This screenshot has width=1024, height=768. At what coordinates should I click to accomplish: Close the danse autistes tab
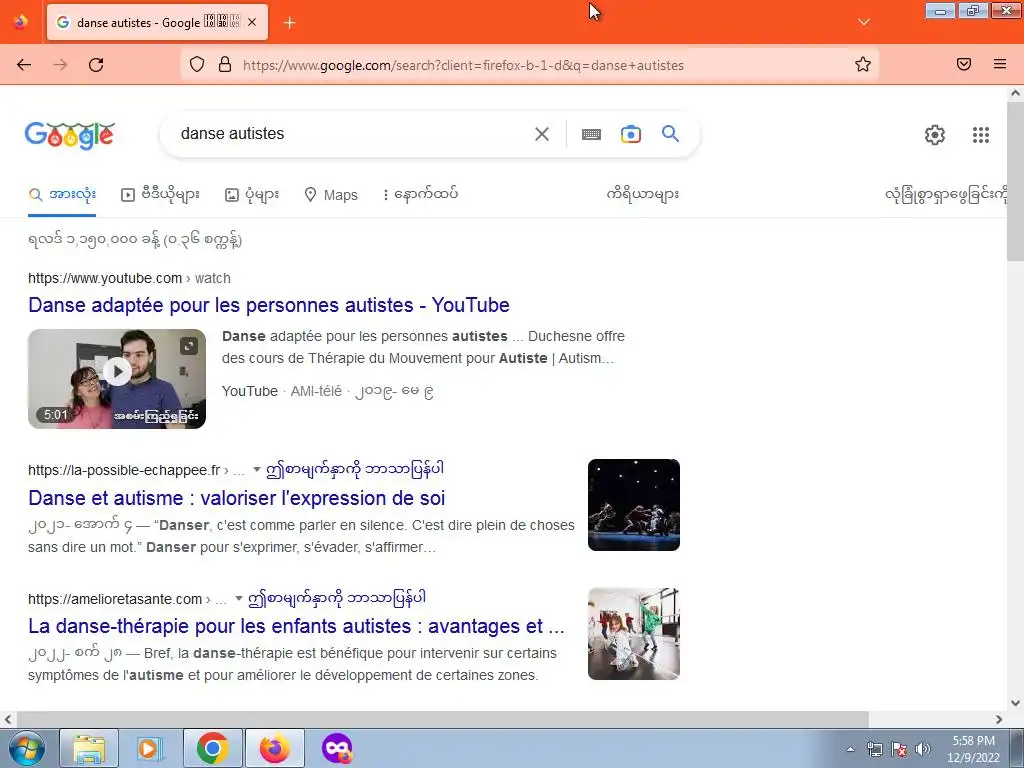pos(252,22)
